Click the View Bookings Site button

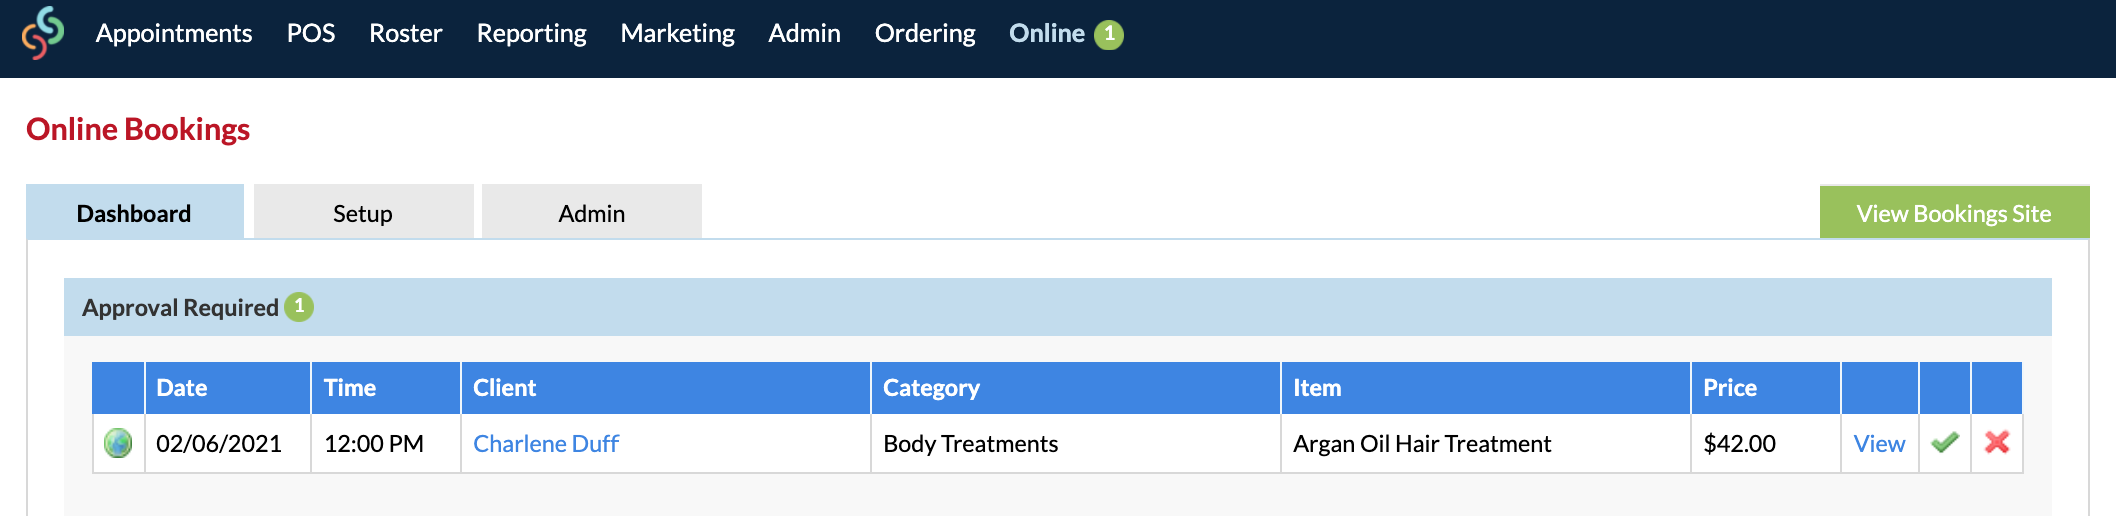pyautogui.click(x=1954, y=213)
